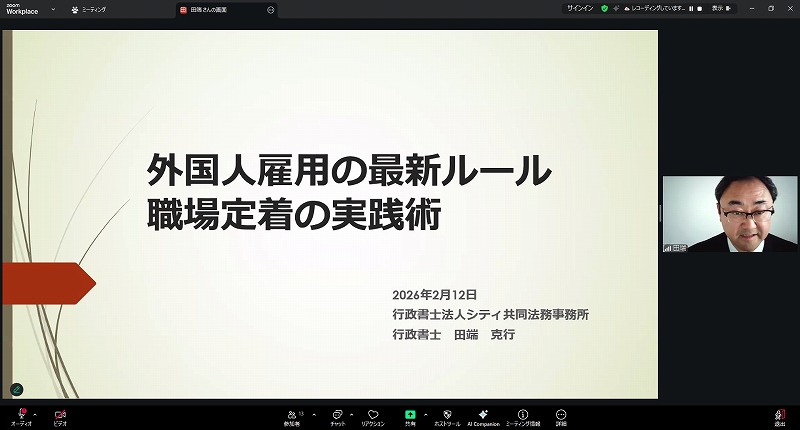Expand the participants options chevron
The image size is (800, 430).
314,413
